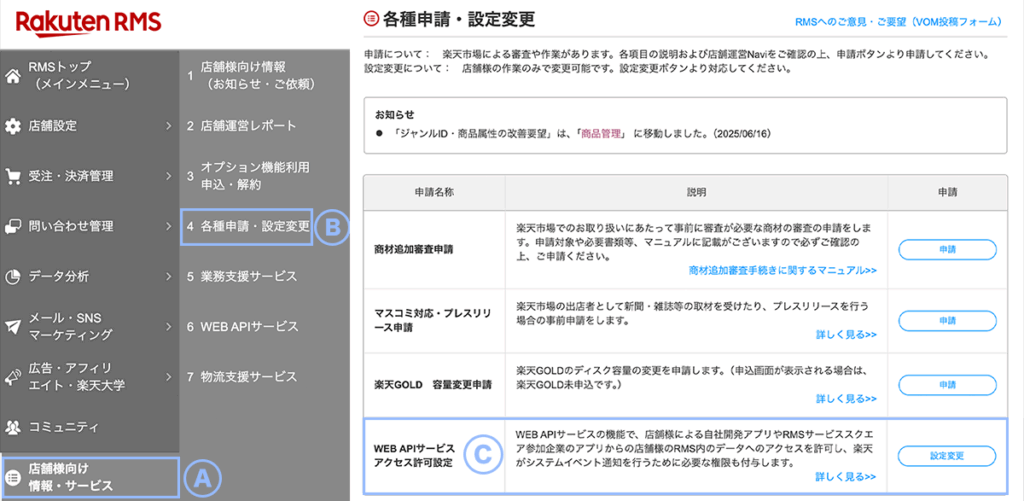Screen dimensions: 1024x501
Task: Click the gear icon beside 店舗設定
Action: coord(13,126)
